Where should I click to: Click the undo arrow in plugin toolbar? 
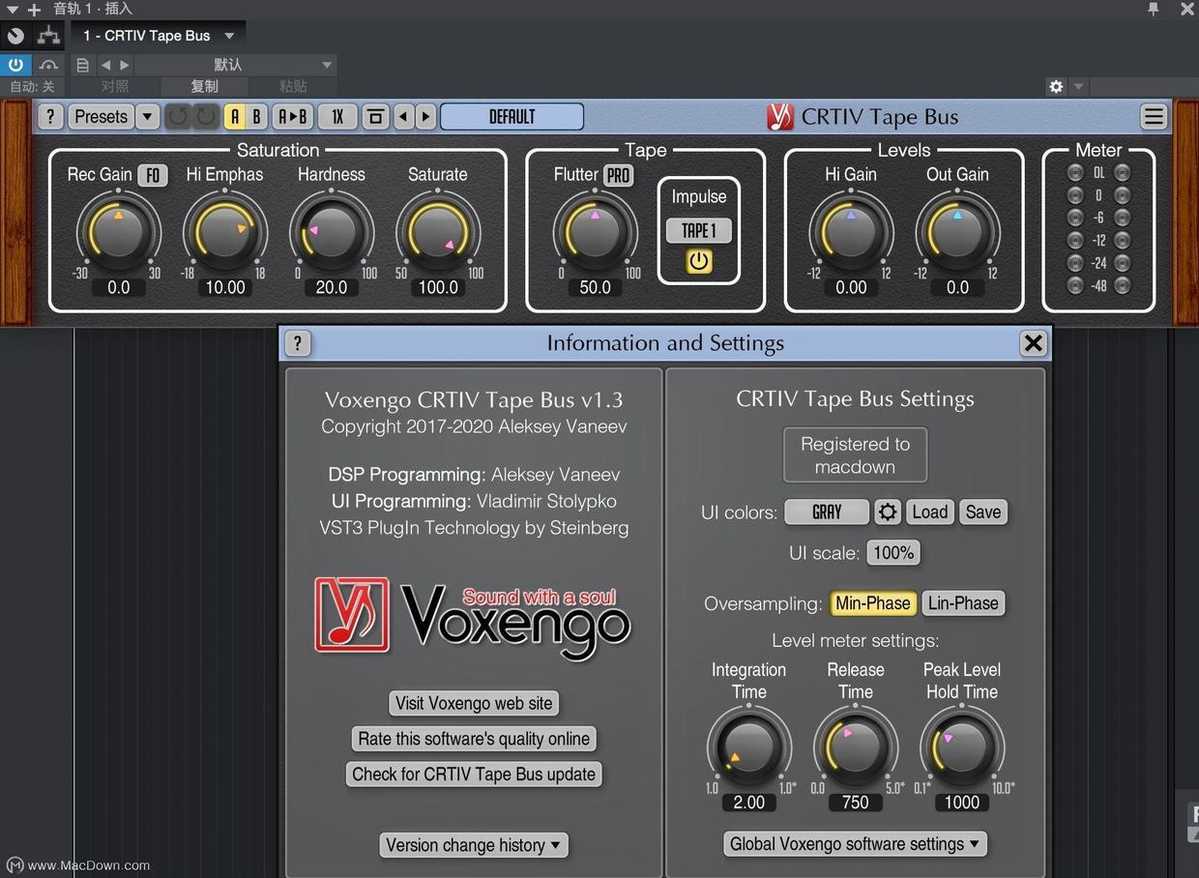[178, 117]
